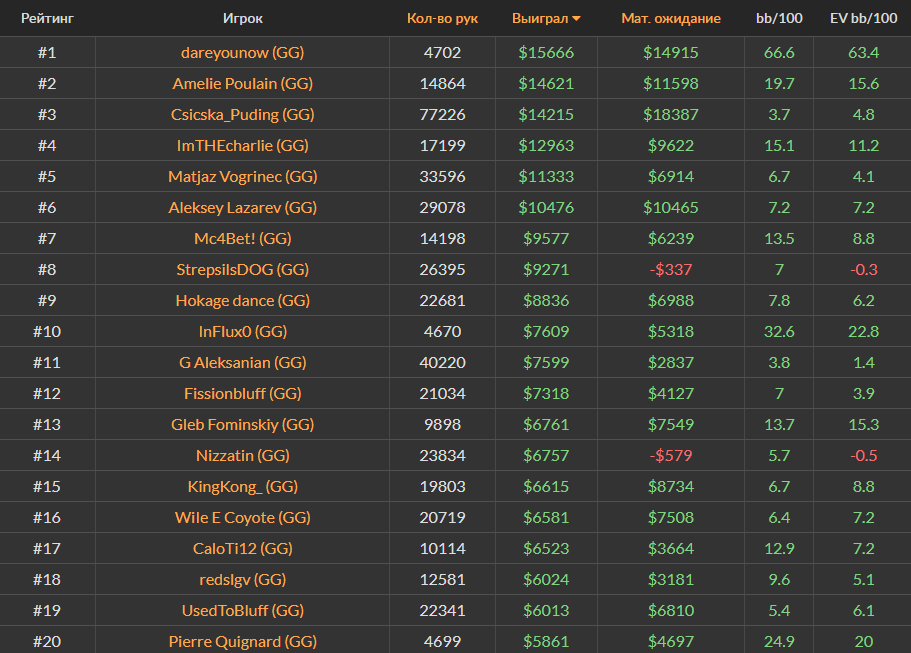Click the Выиграл column header
911x653 pixels.
tap(539, 18)
